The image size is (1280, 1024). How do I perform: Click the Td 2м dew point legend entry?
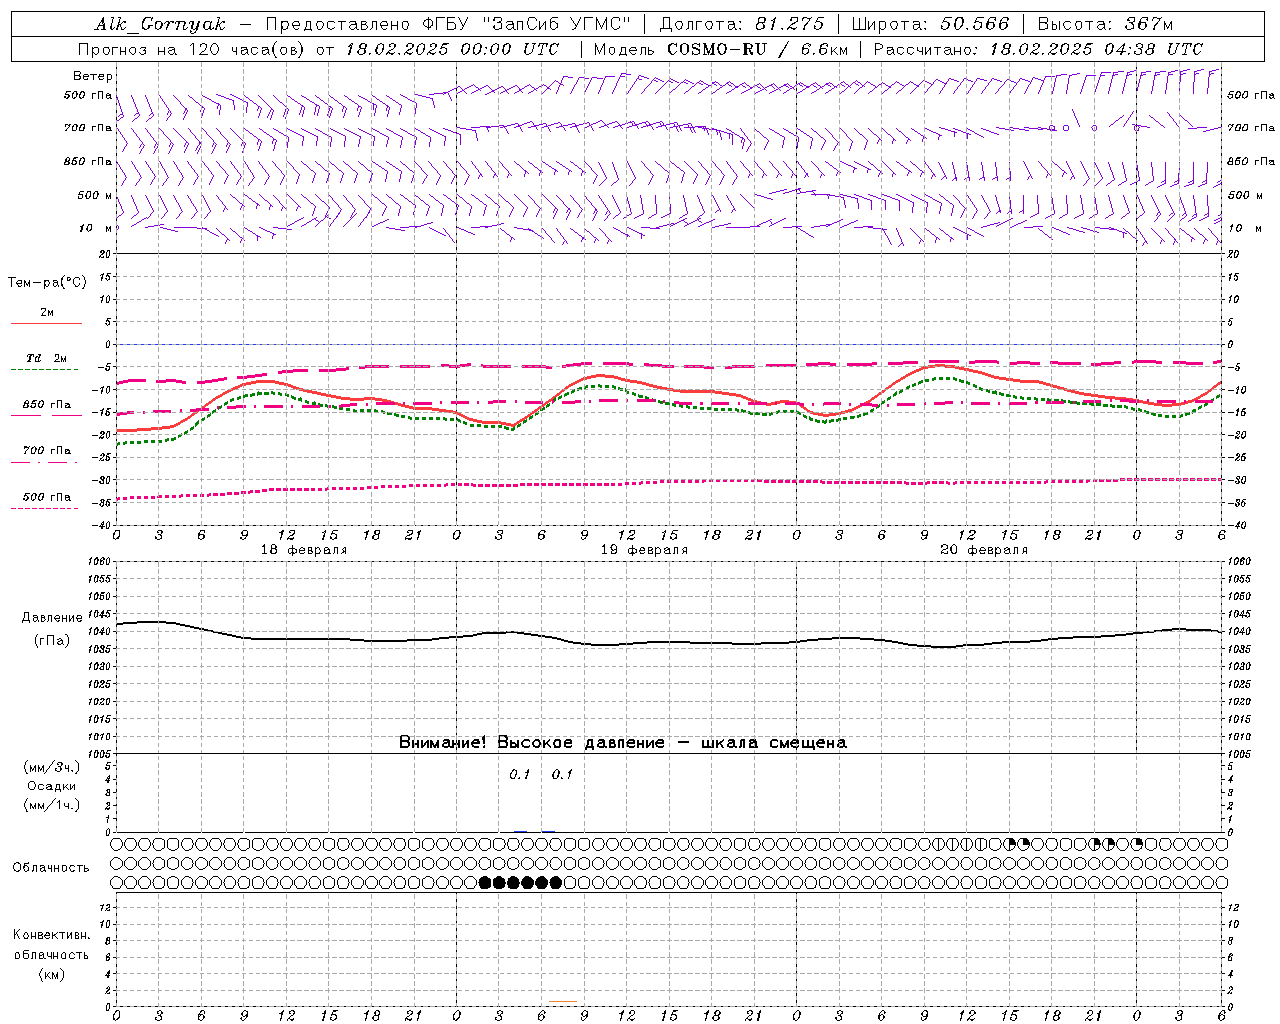click(x=47, y=358)
